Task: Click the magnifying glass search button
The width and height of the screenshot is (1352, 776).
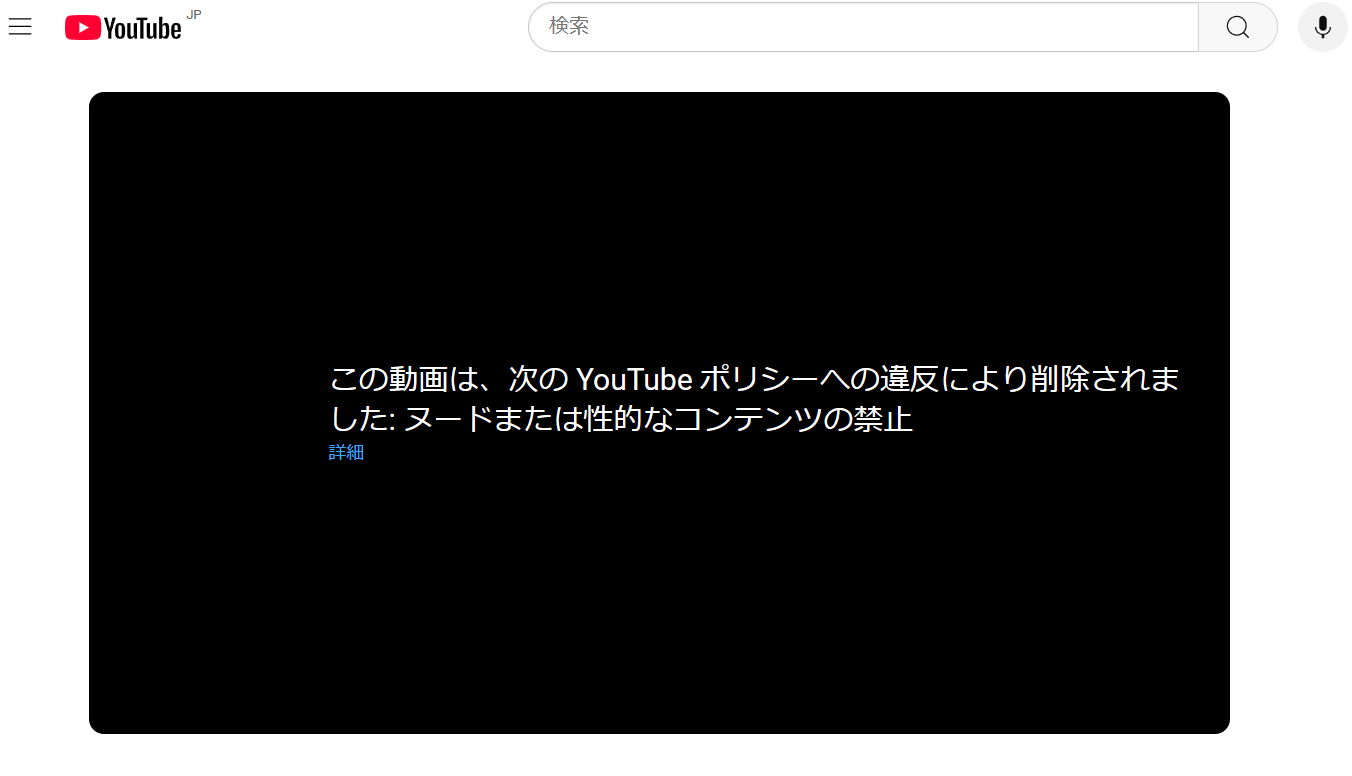Action: [x=1237, y=27]
